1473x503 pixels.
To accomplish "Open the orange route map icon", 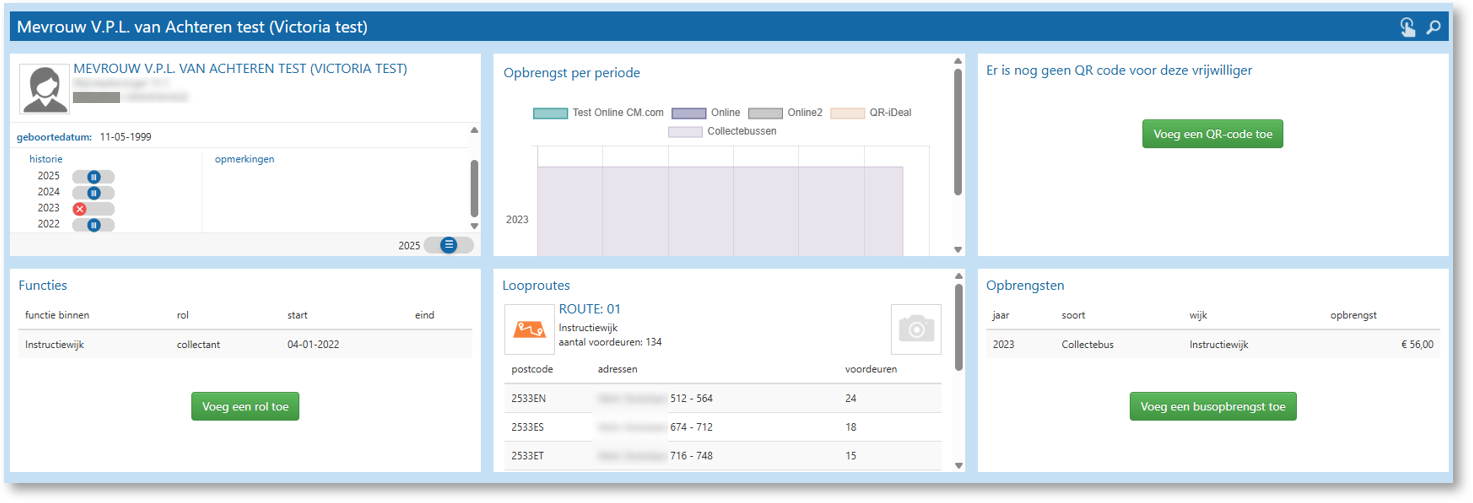I will (x=529, y=329).
